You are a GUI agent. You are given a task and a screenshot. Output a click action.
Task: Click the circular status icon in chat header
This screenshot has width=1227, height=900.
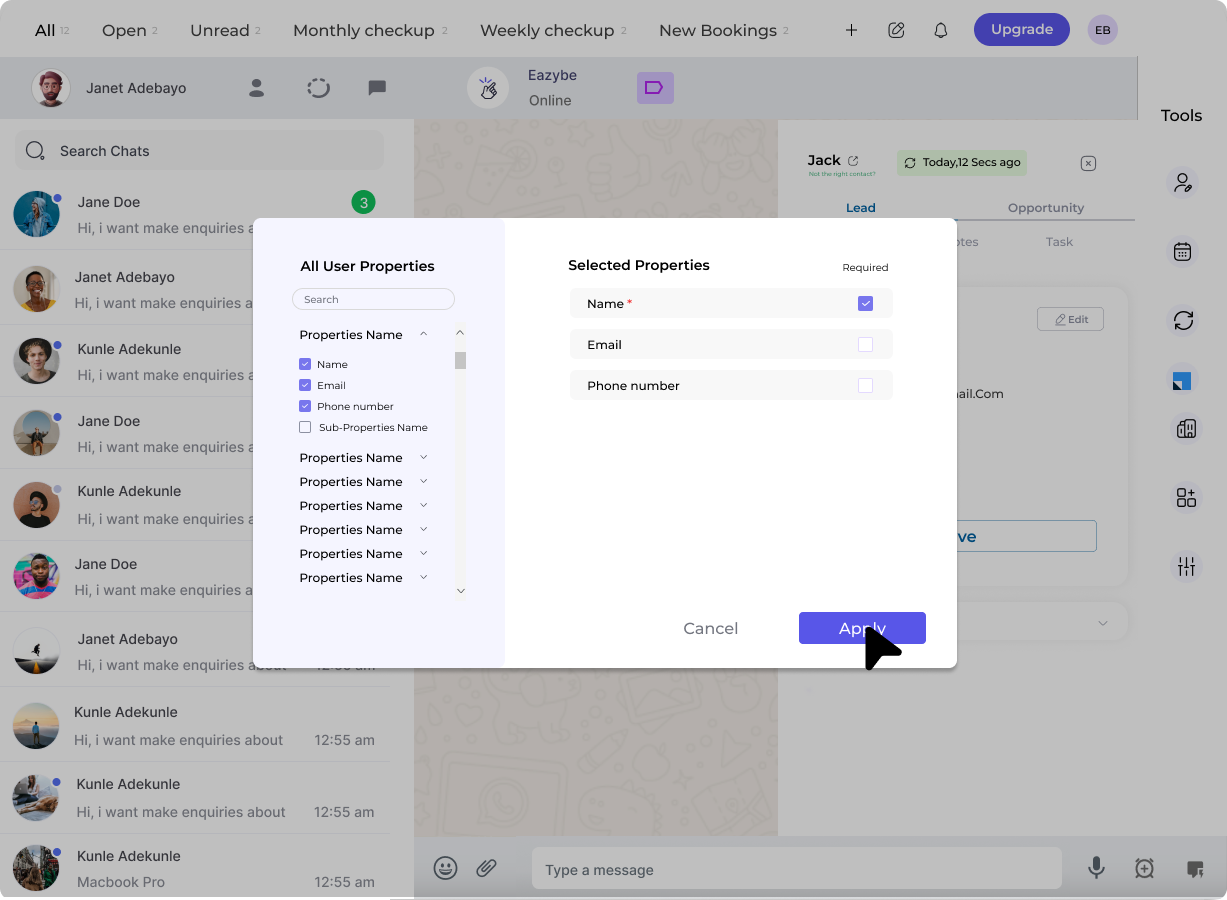pyautogui.click(x=318, y=88)
